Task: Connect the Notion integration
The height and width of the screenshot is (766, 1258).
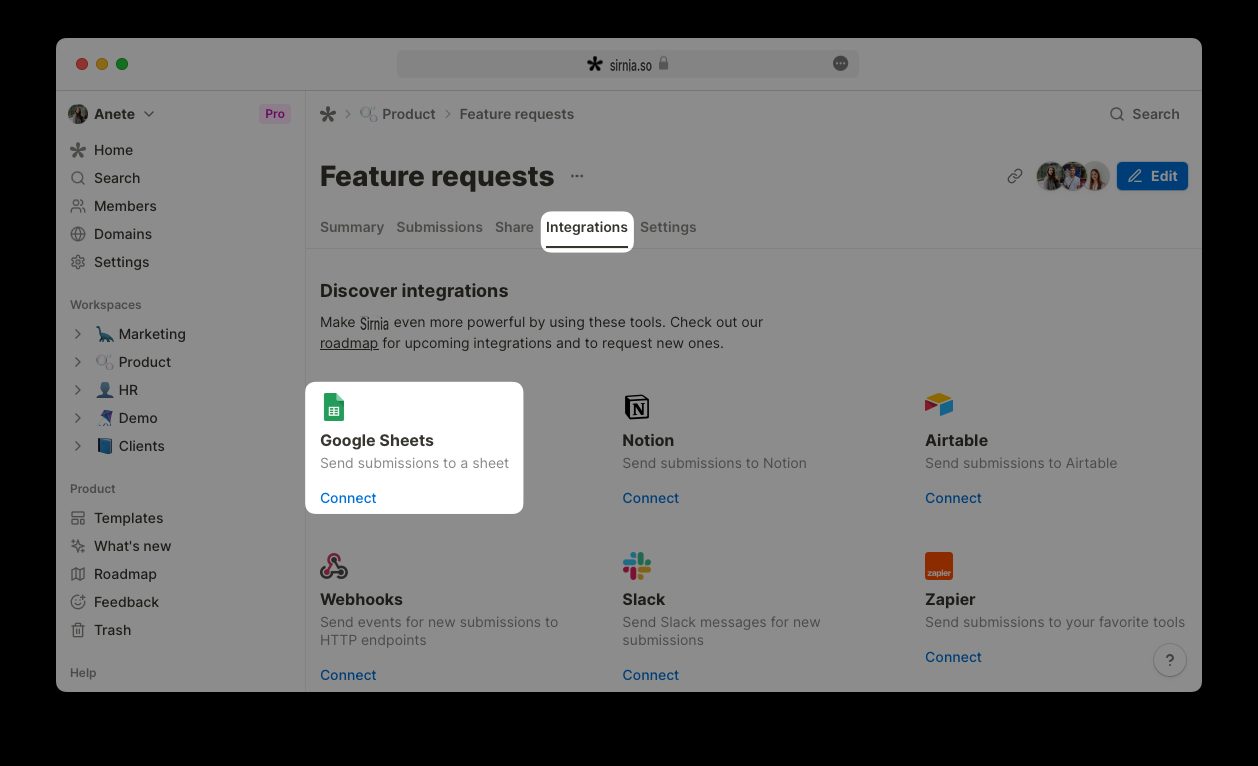Action: [x=651, y=498]
